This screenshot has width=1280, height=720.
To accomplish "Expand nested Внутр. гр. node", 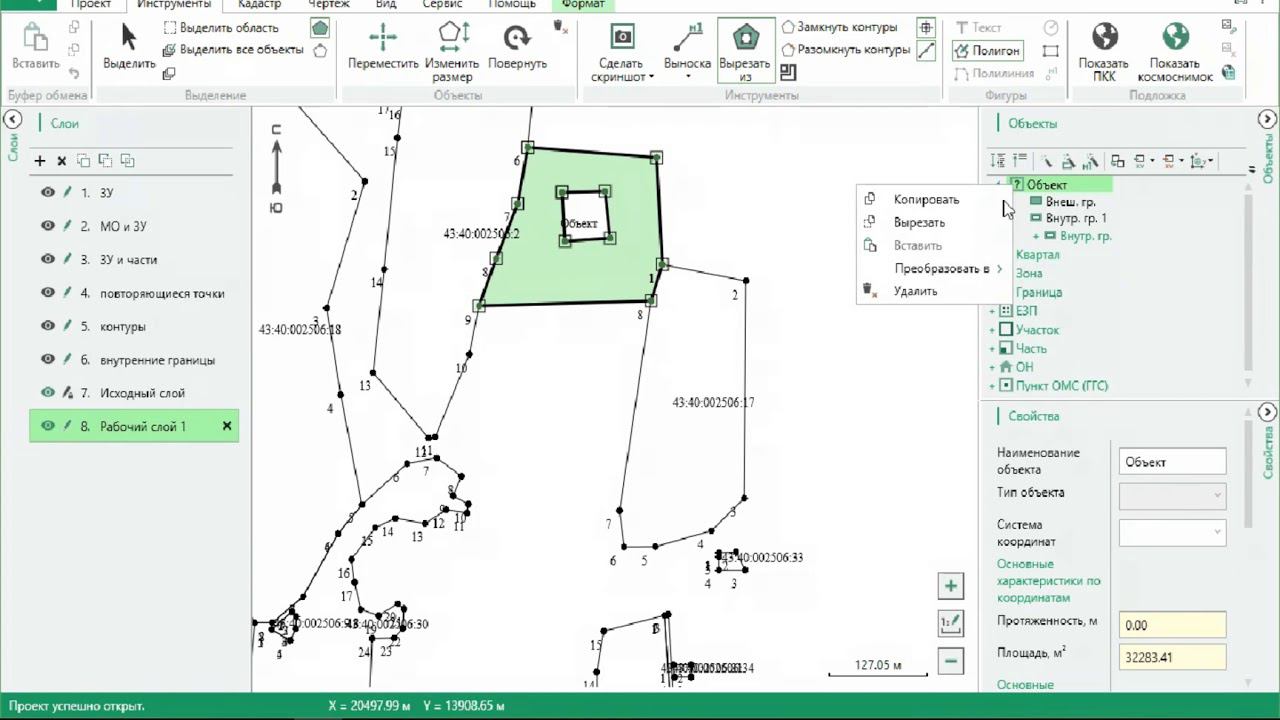I will pos(1036,237).
